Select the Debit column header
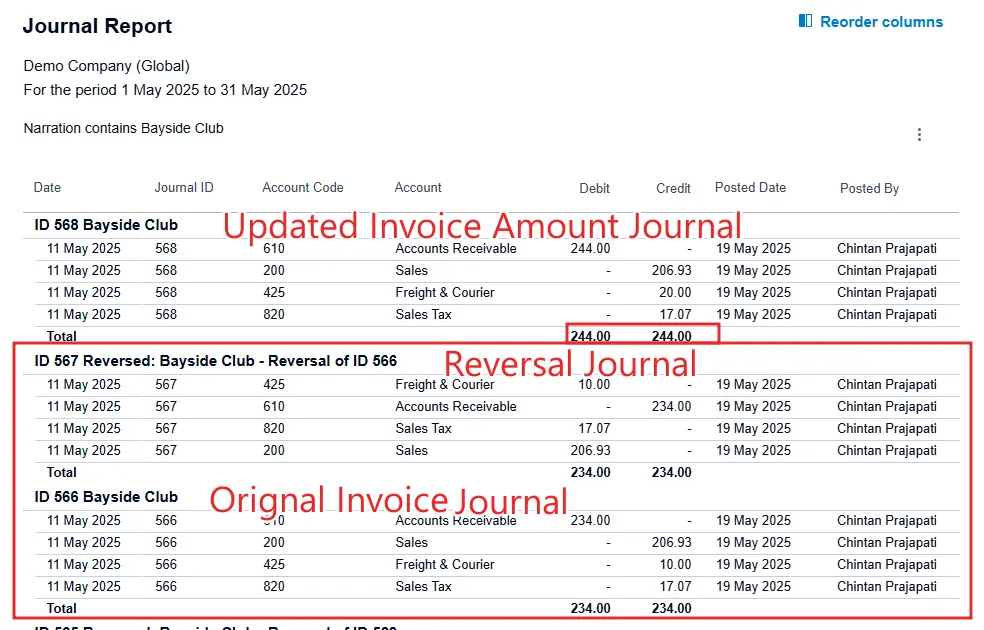Viewport: 984px width, 630px height. [594, 188]
